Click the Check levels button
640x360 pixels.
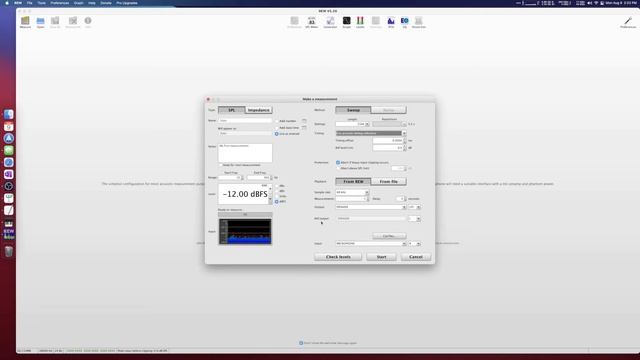(x=338, y=257)
